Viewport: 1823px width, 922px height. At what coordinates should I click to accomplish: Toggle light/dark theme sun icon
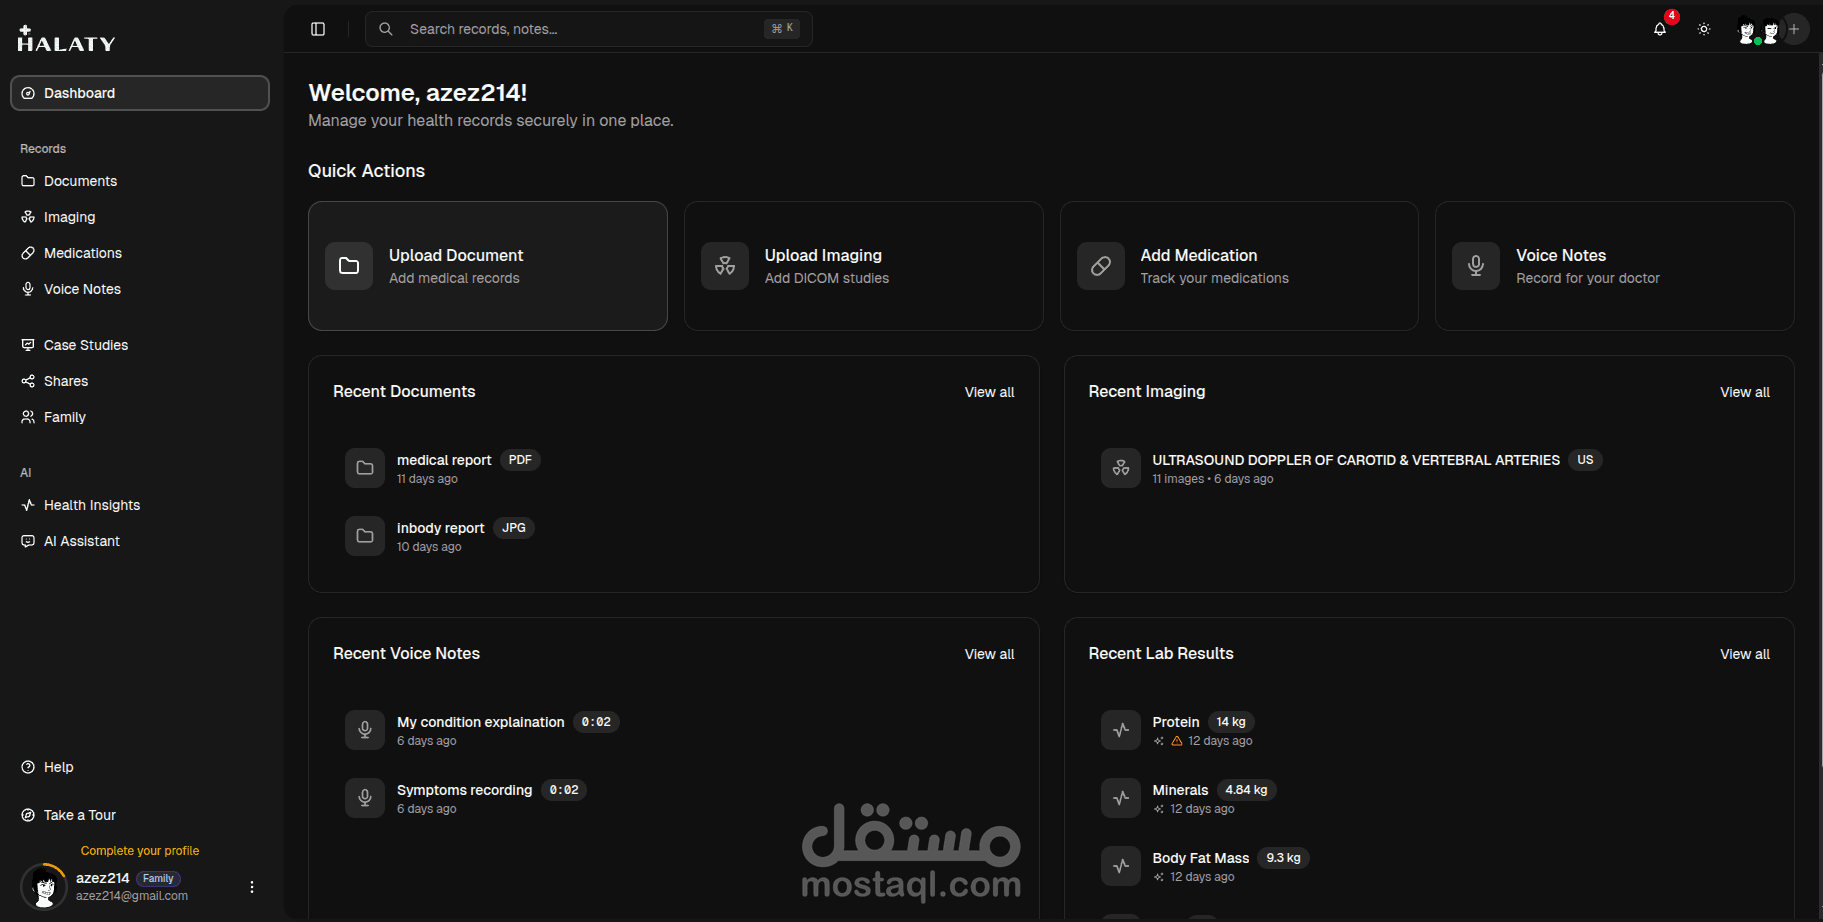click(1704, 29)
